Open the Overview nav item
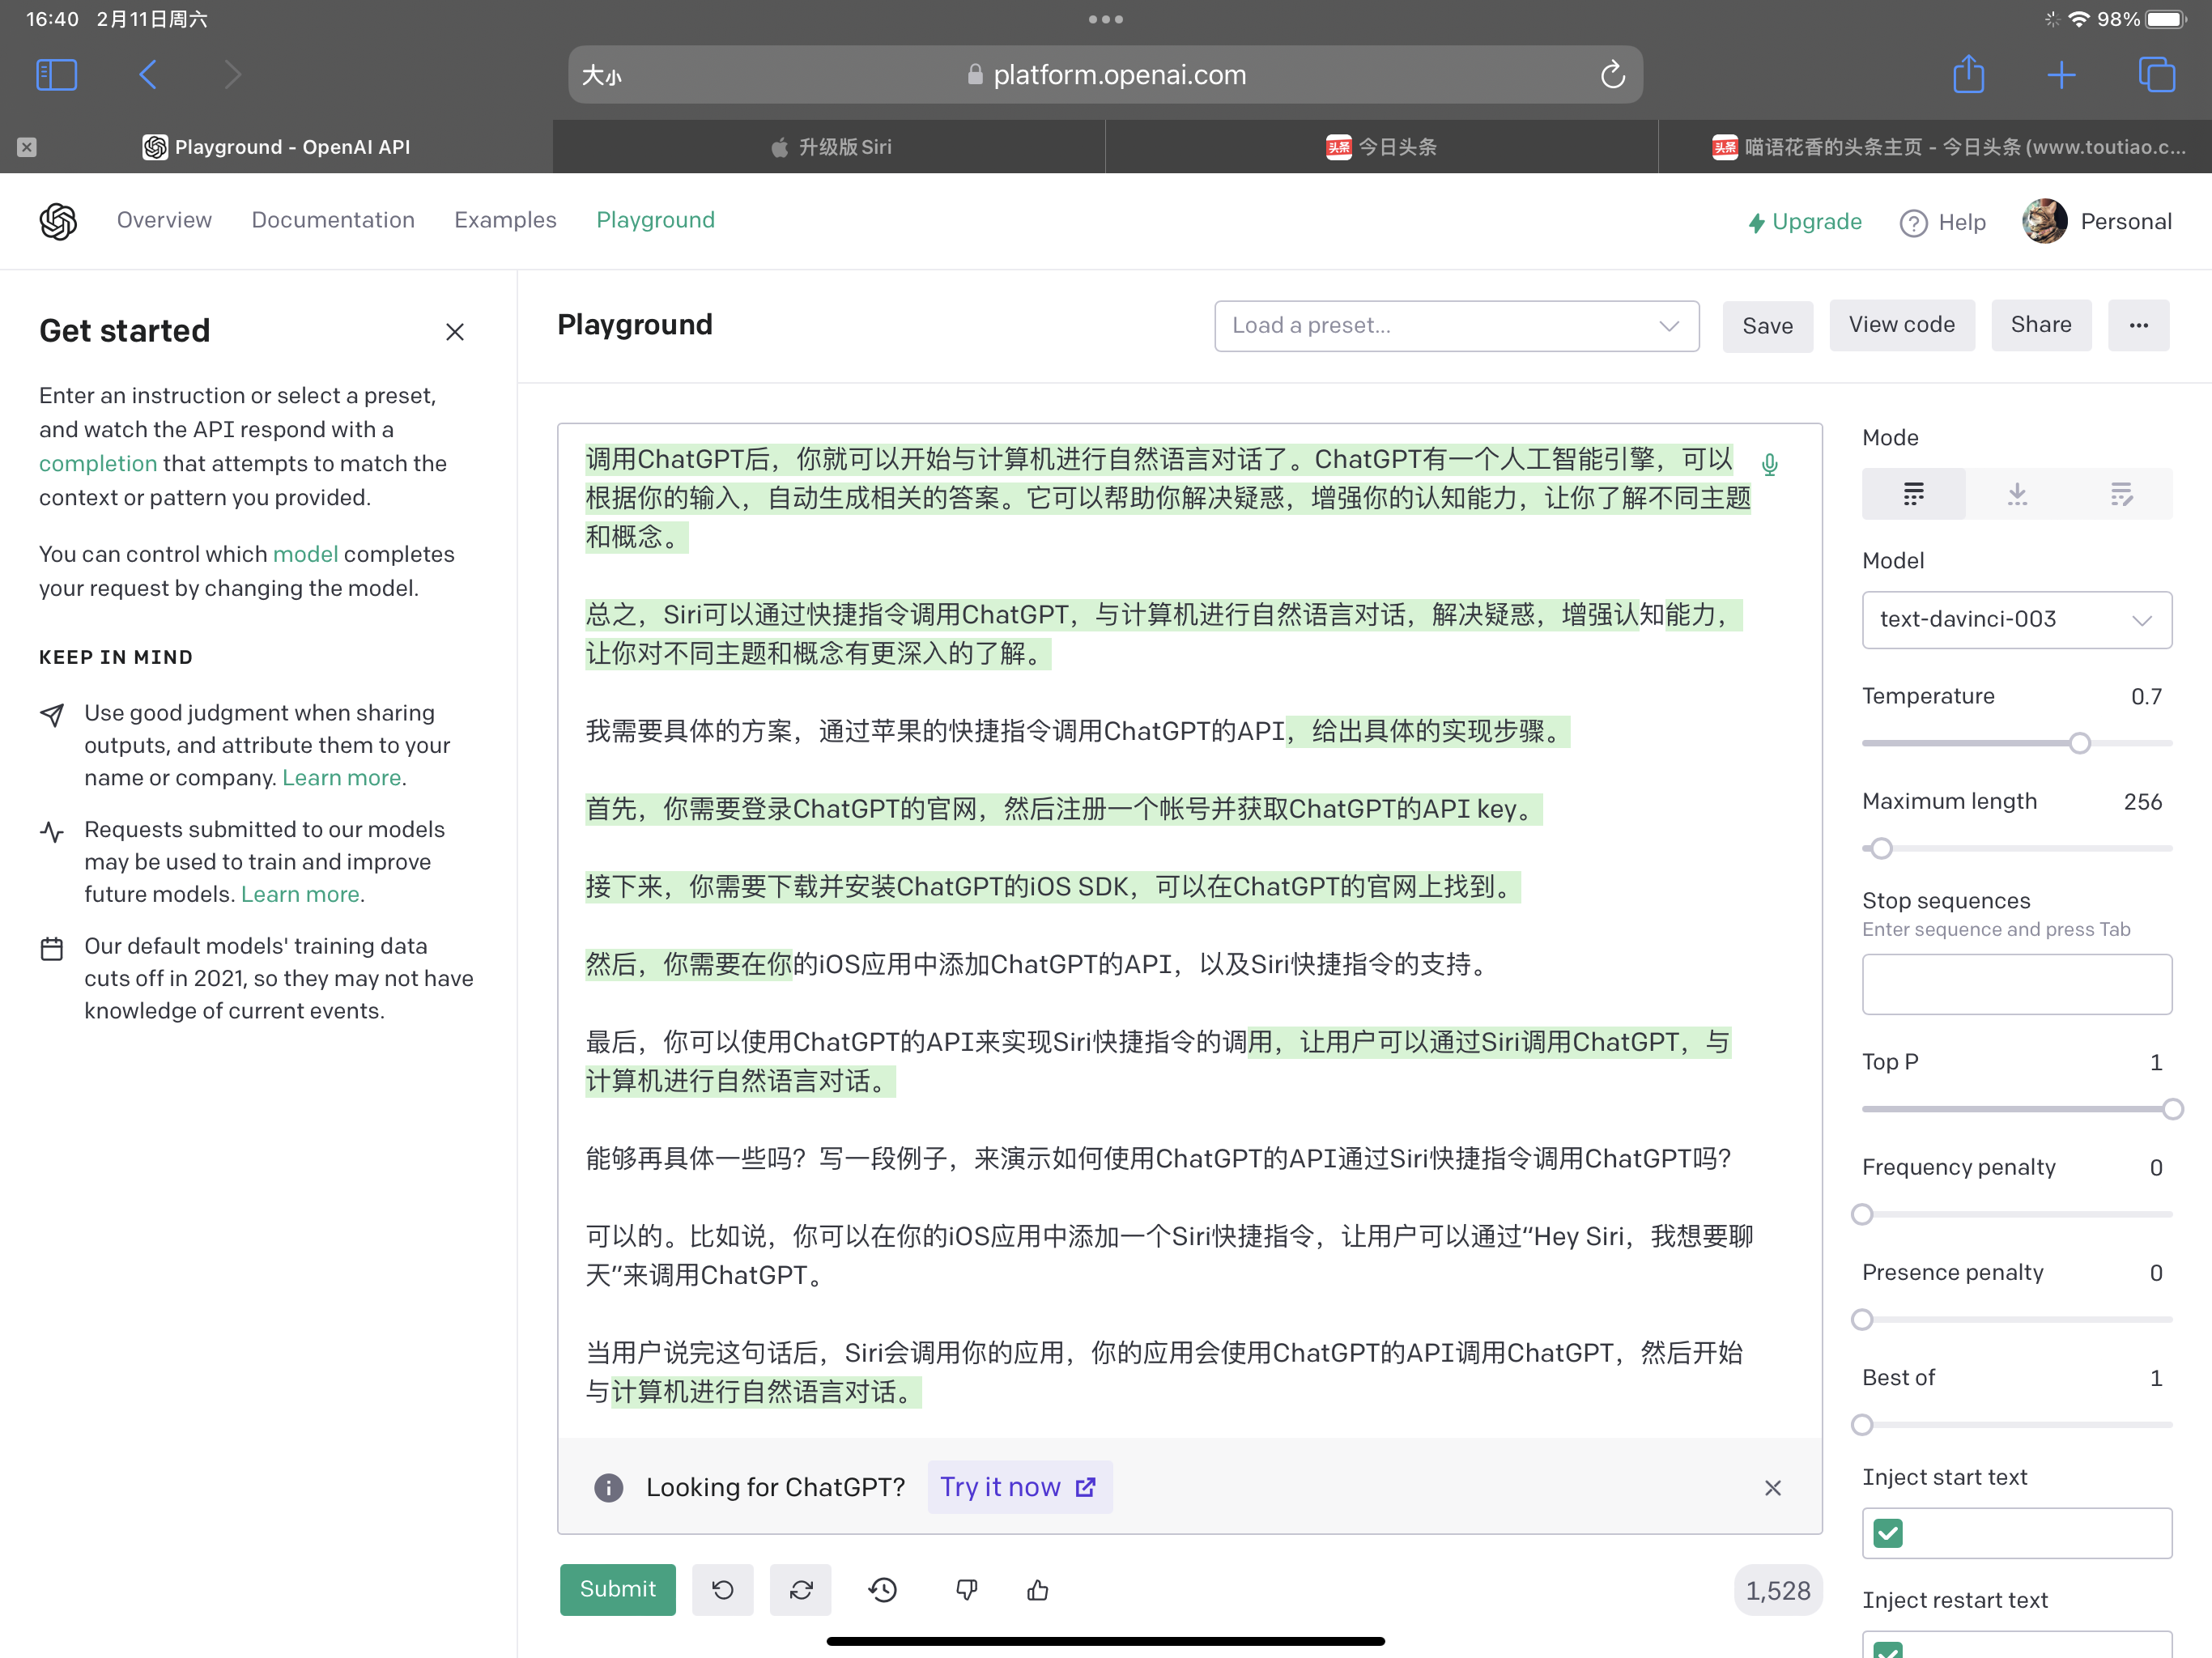Screen dimensions: 2212x1658 [164, 220]
